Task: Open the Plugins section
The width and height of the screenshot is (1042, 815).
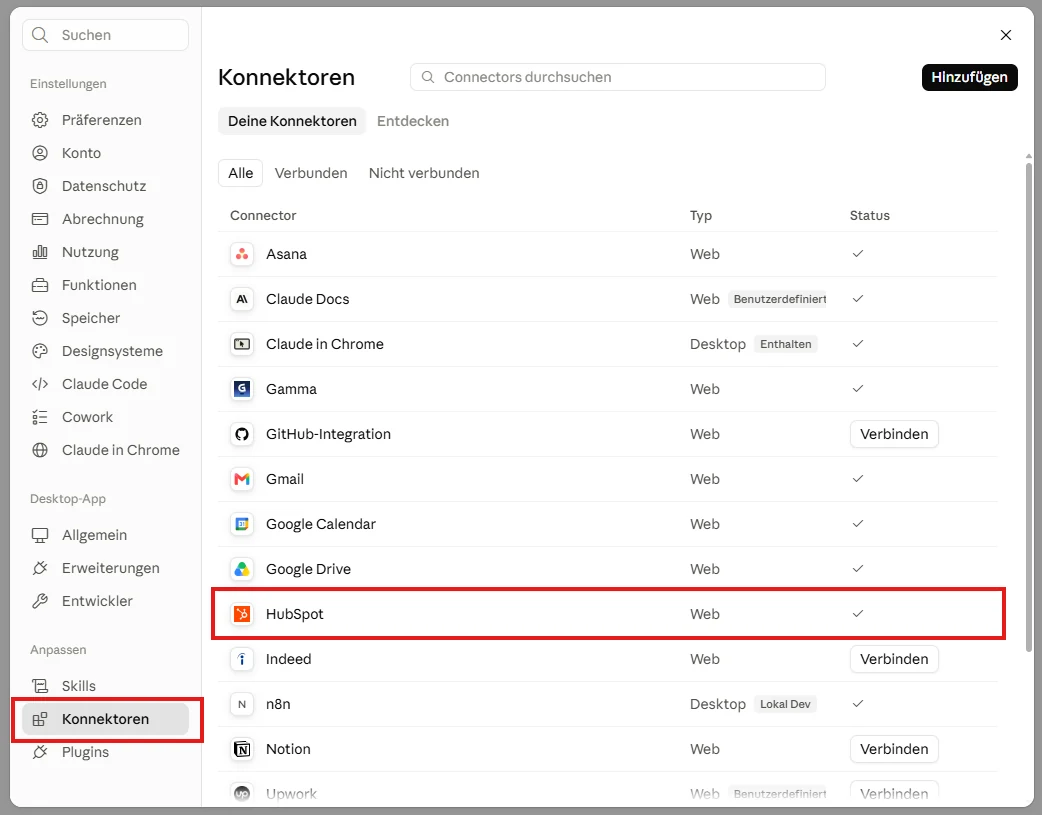Action: [x=105, y=752]
